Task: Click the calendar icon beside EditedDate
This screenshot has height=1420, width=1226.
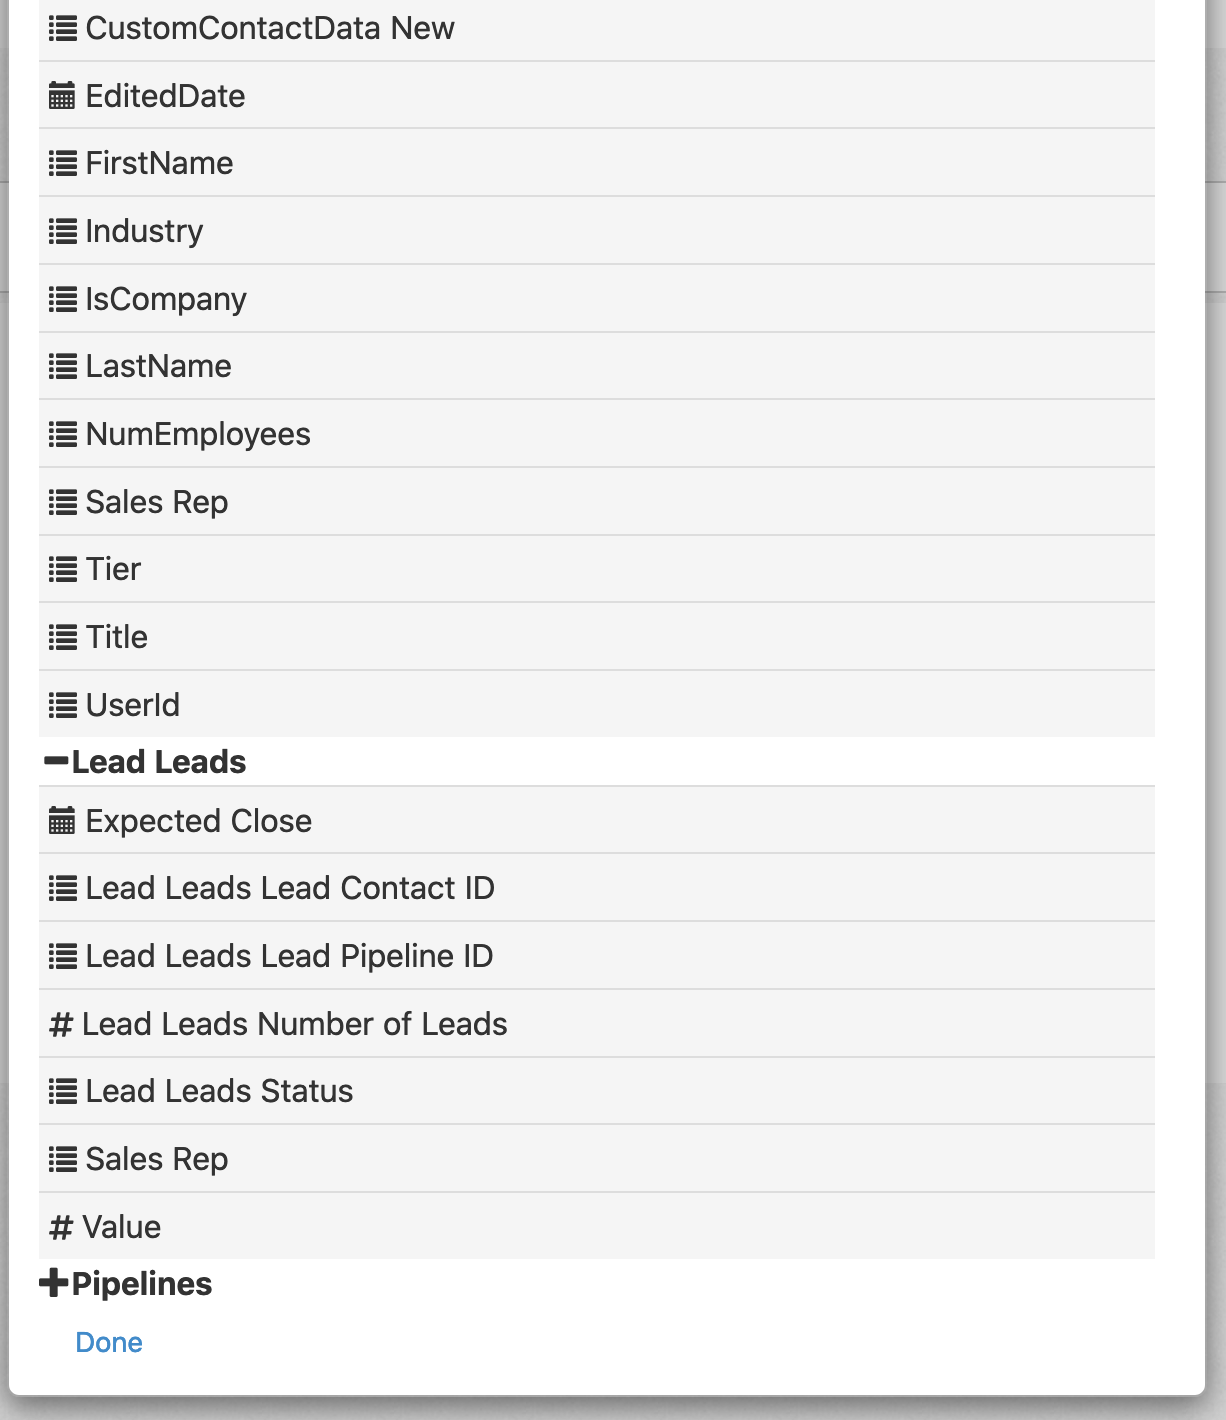Action: point(62,95)
